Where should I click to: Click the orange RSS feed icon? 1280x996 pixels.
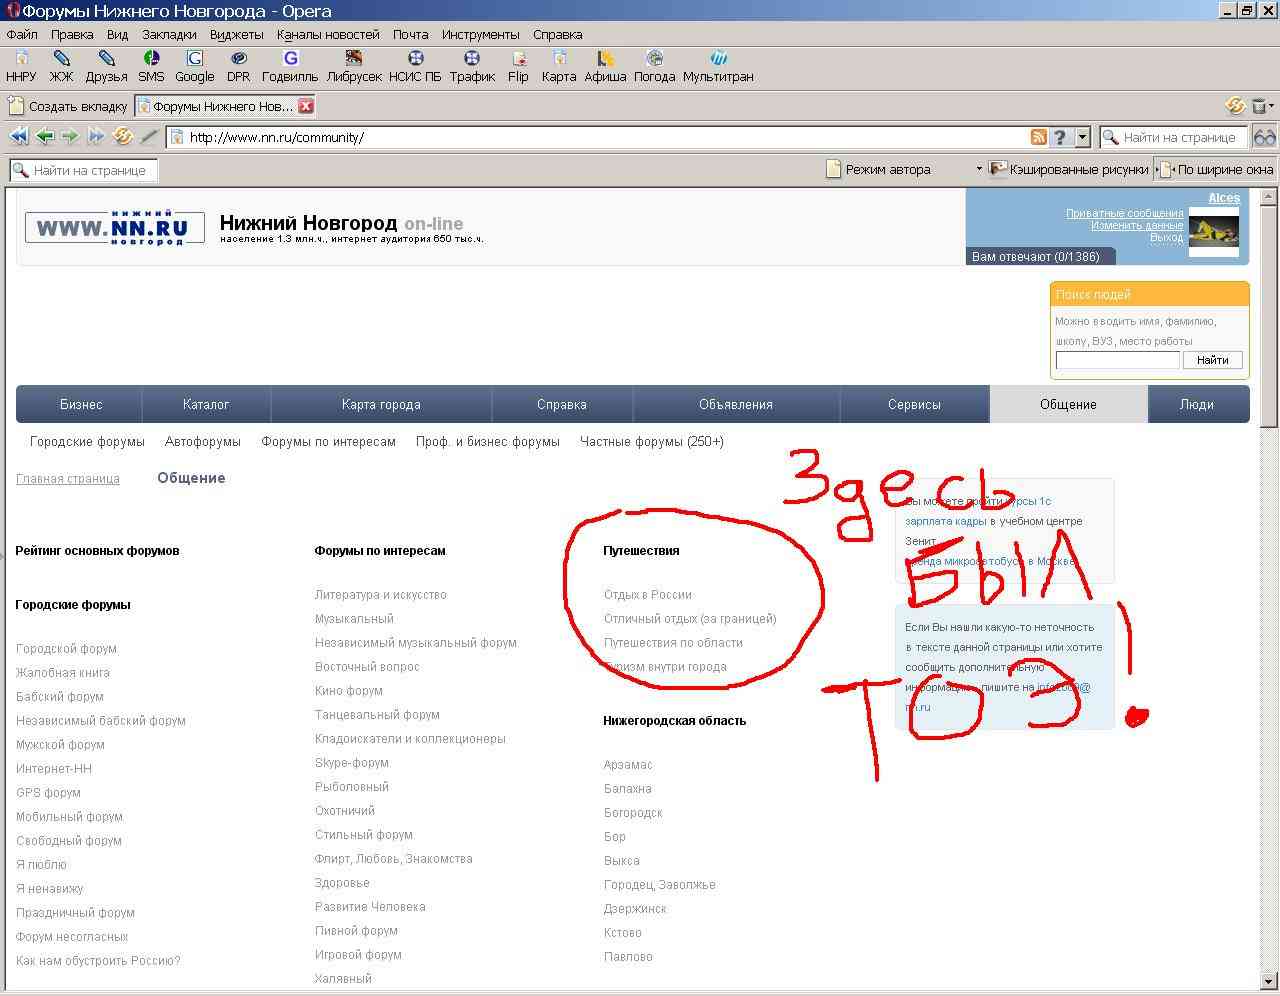(1039, 138)
